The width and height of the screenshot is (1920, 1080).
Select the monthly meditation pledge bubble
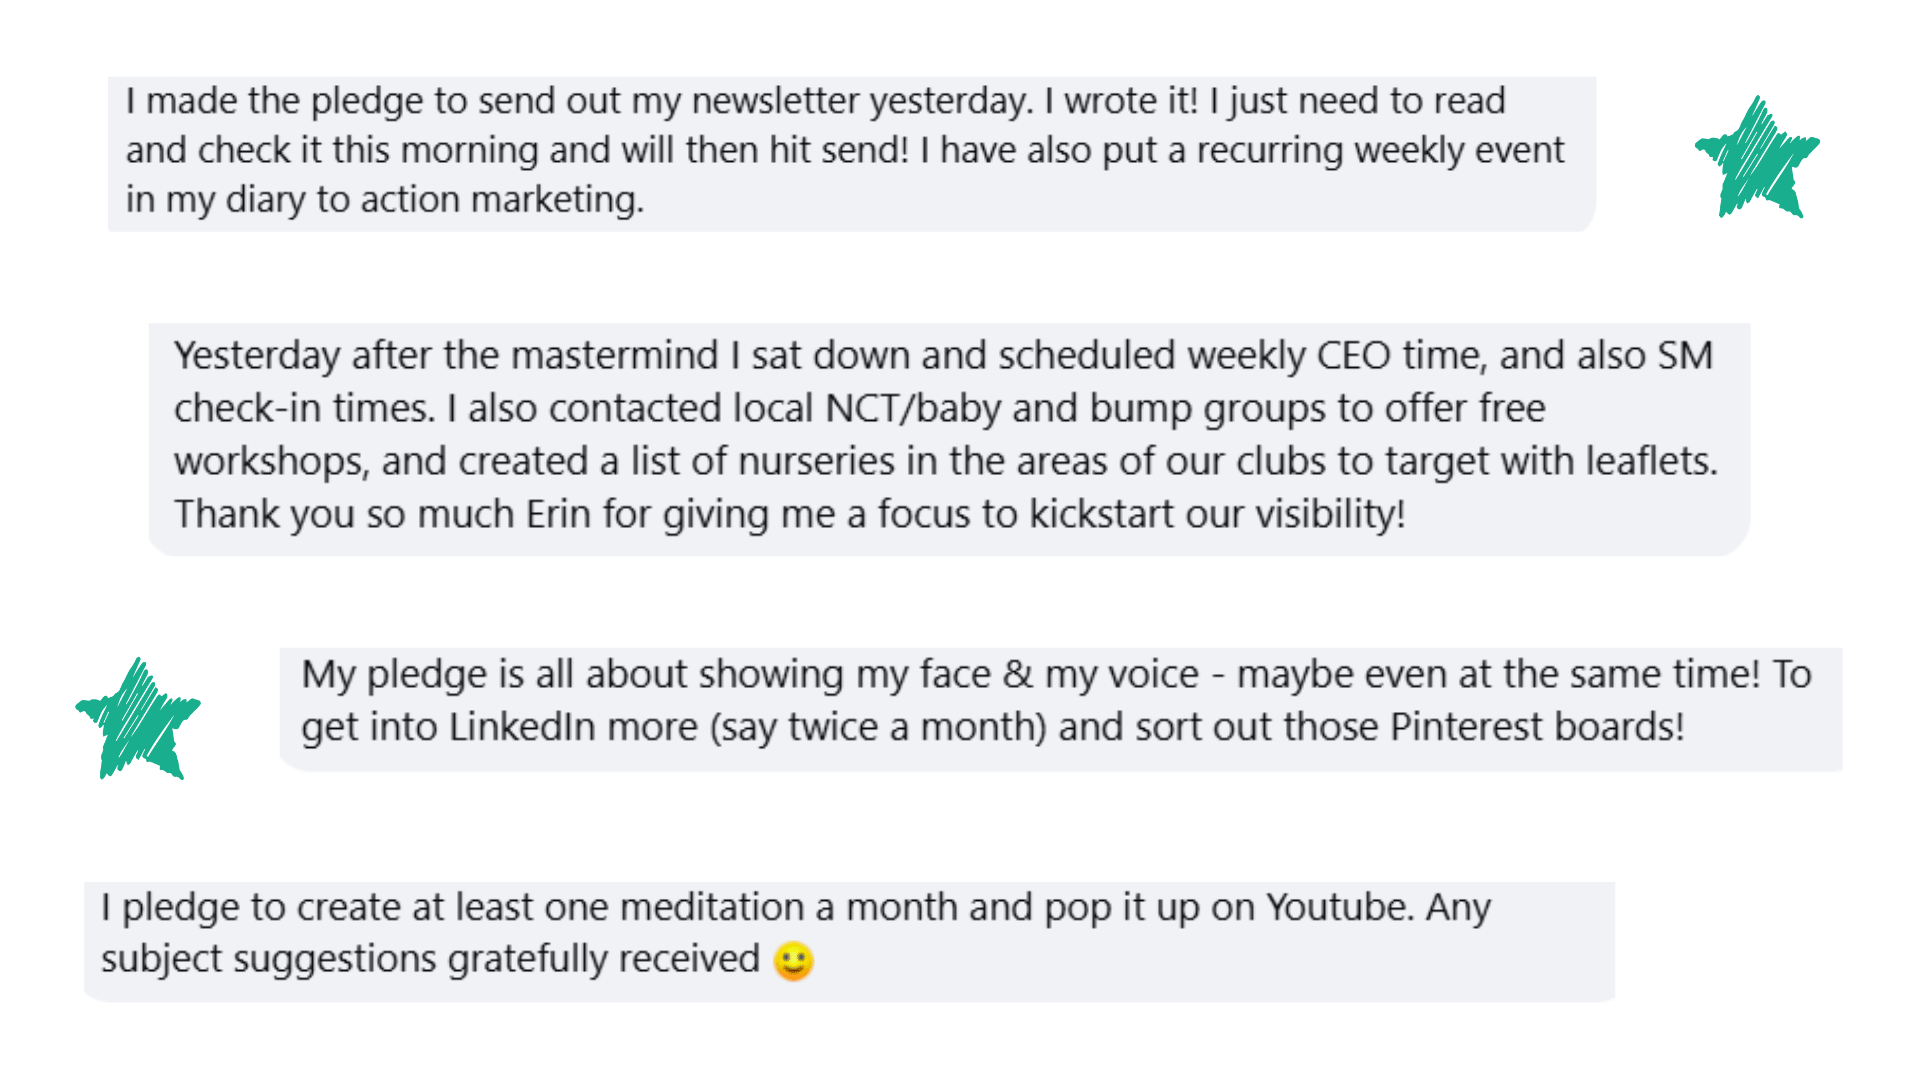[850, 942]
